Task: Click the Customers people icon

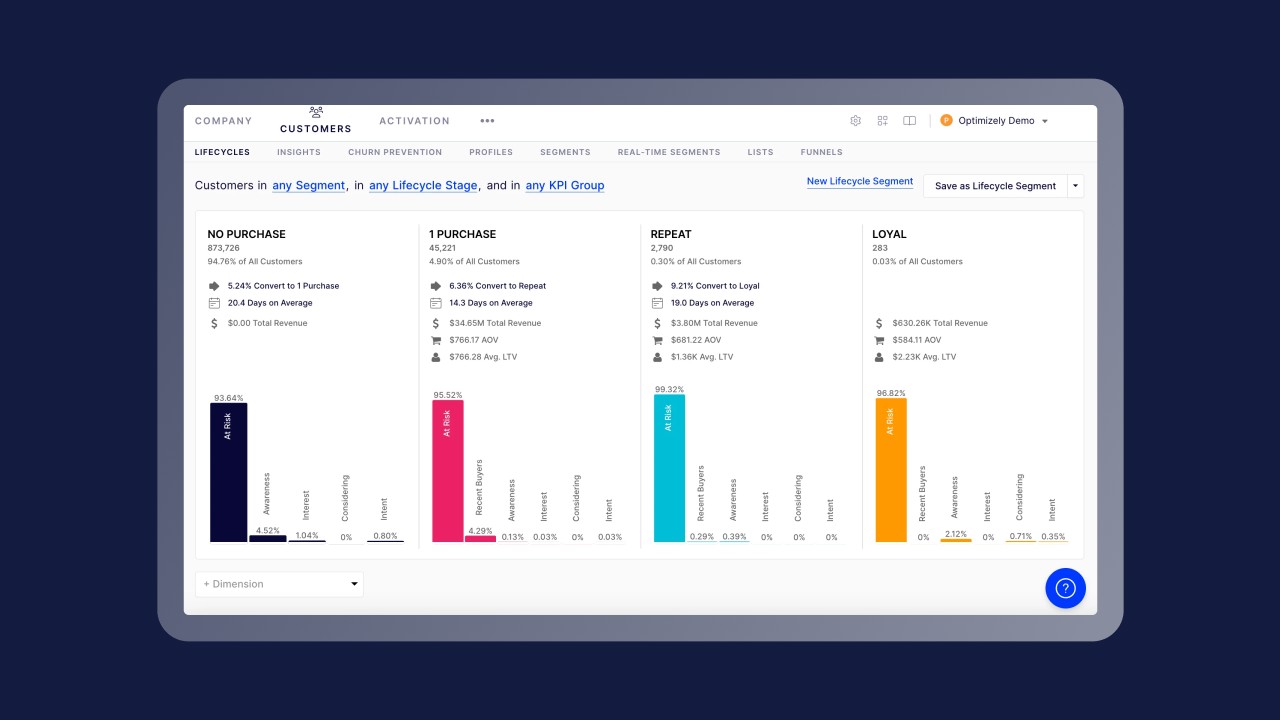Action: (316, 112)
